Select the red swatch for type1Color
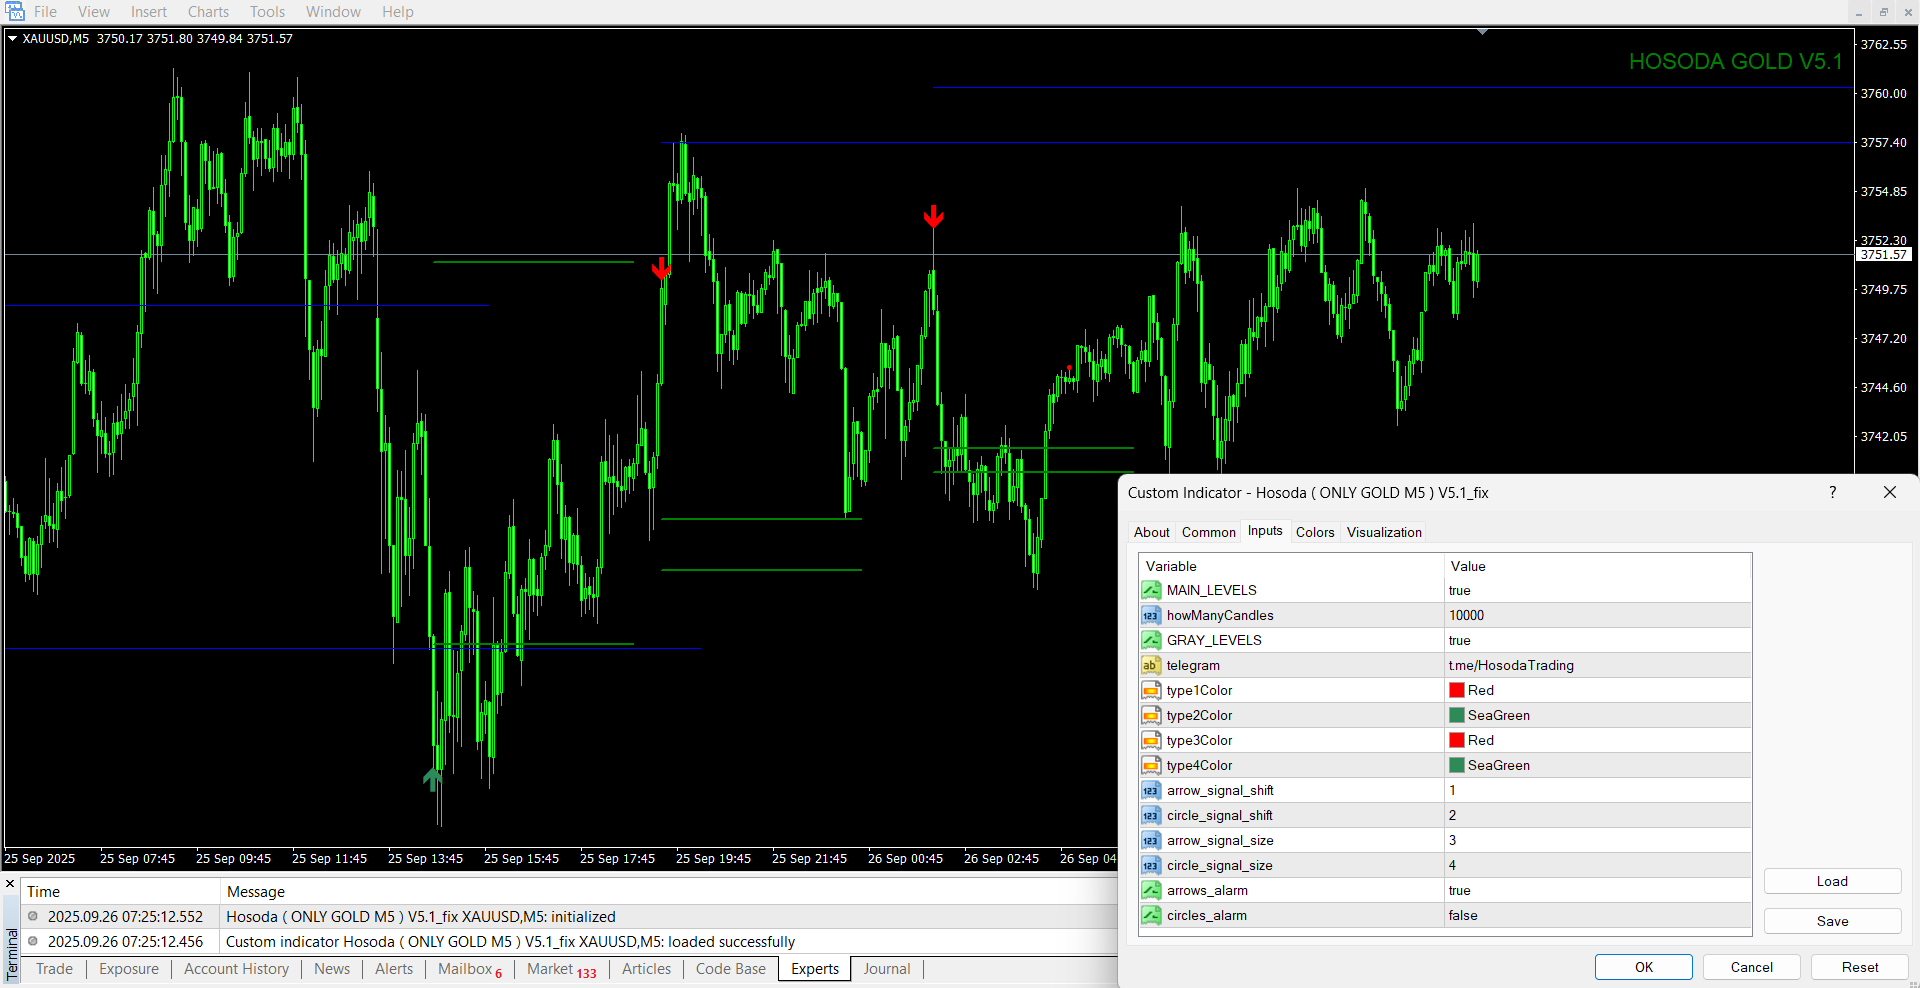 click(1457, 690)
